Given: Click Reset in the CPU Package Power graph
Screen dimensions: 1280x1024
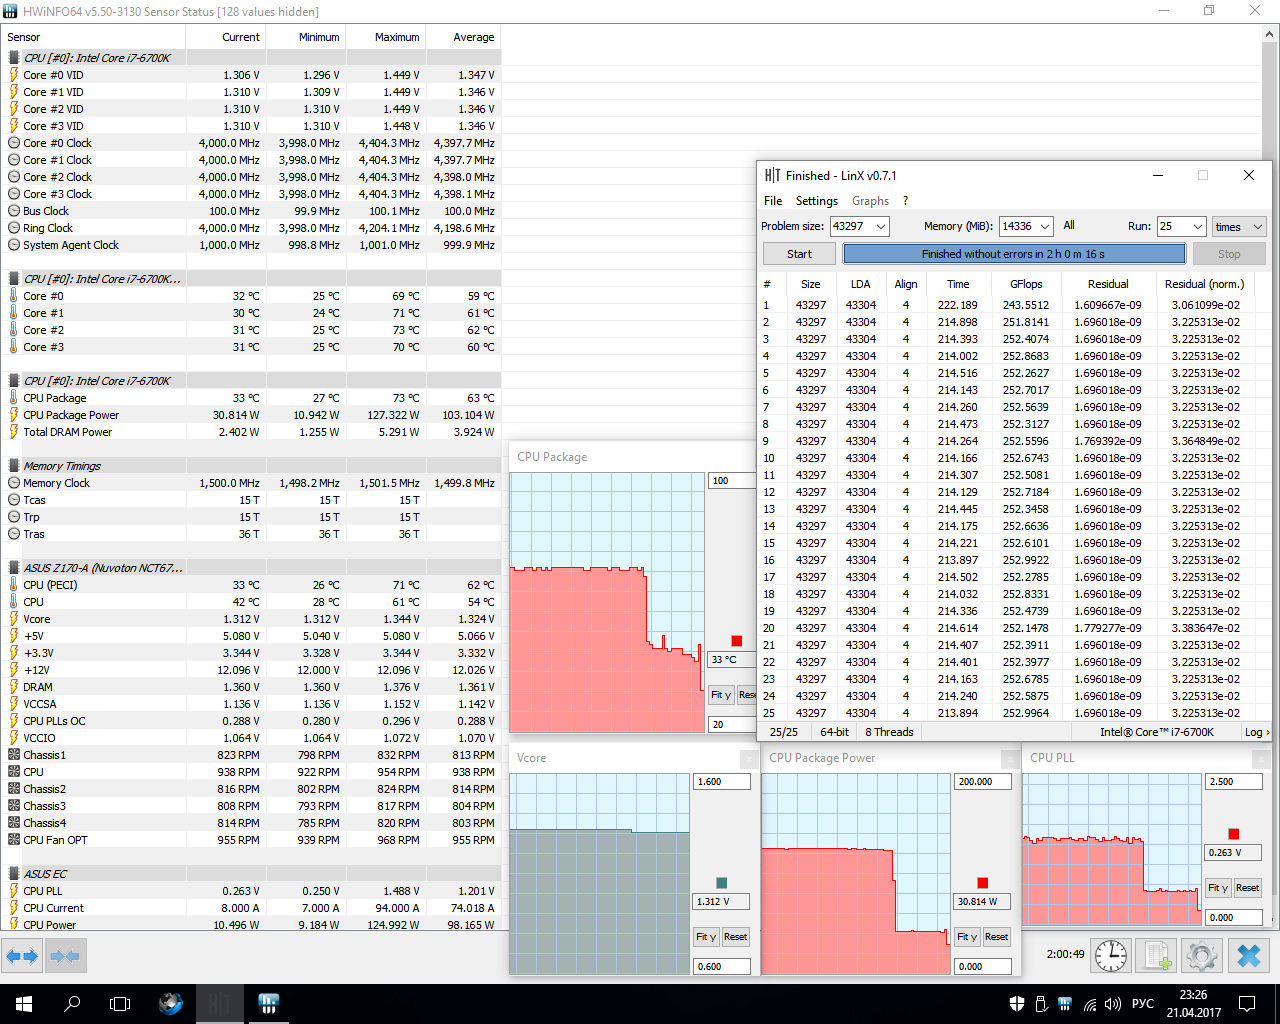Looking at the screenshot, I should [x=997, y=937].
